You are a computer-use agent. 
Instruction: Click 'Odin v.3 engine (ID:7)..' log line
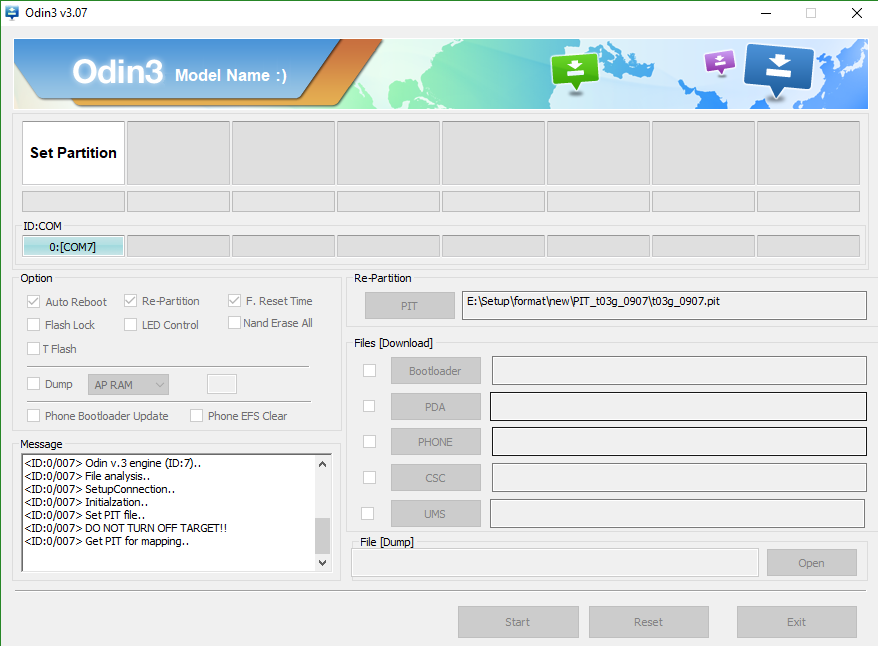[x=113, y=463]
